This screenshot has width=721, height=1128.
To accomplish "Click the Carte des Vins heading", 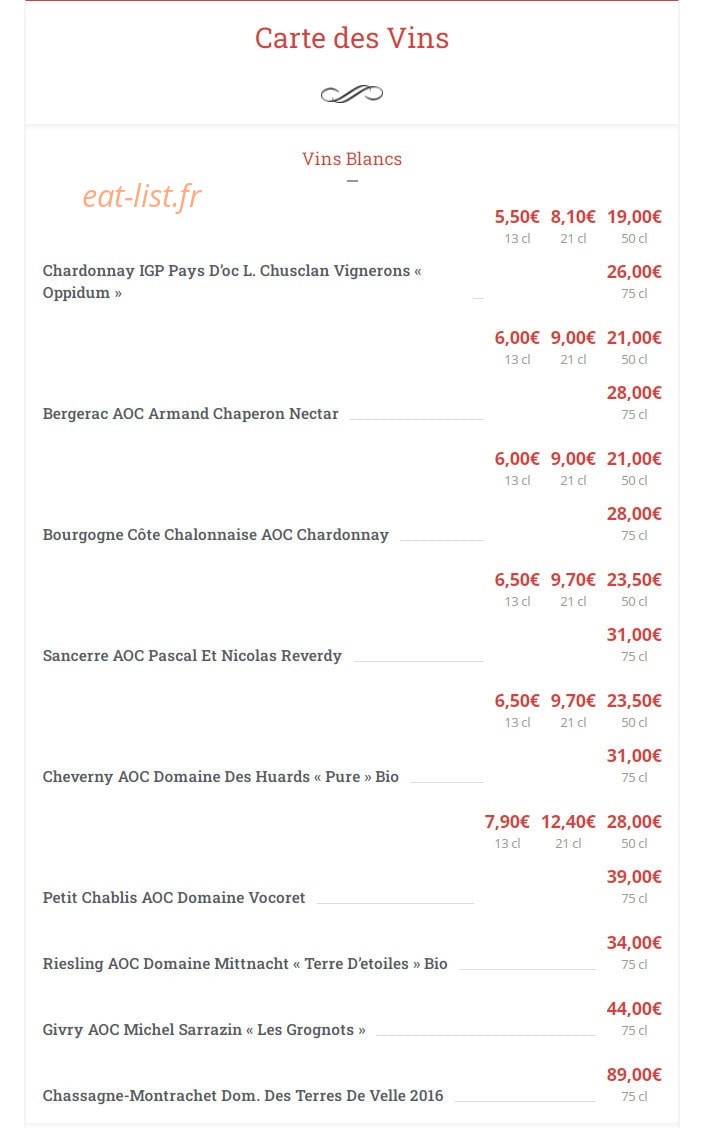I will point(352,38).
